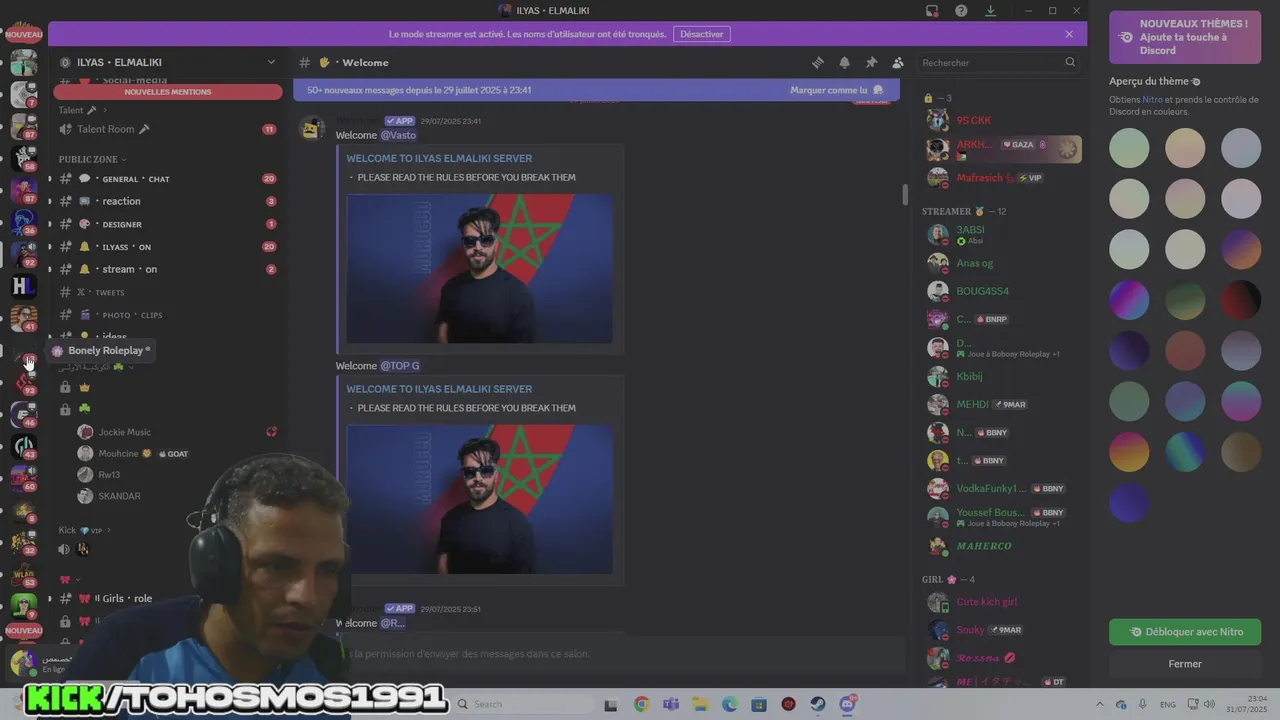Viewport: 1280px width, 720px height.
Task: Select the lone bottom indigo theme swatch
Action: [1129, 503]
